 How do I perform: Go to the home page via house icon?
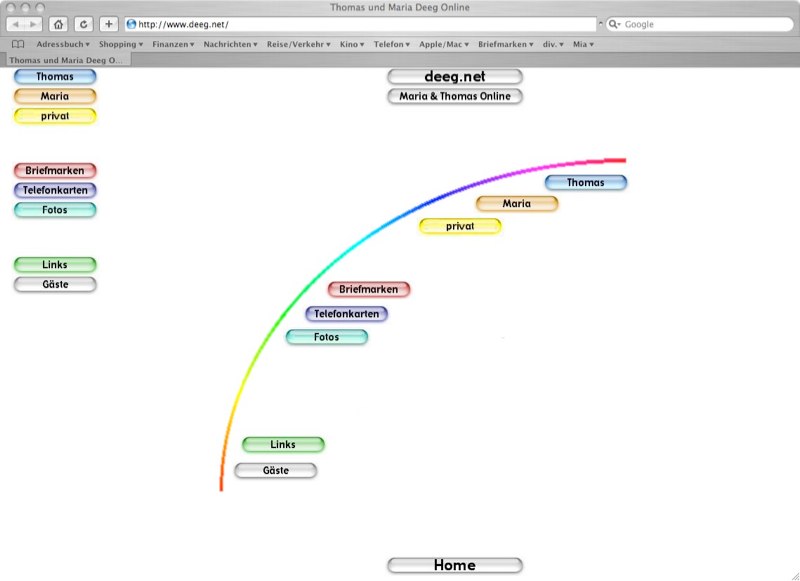click(x=59, y=24)
